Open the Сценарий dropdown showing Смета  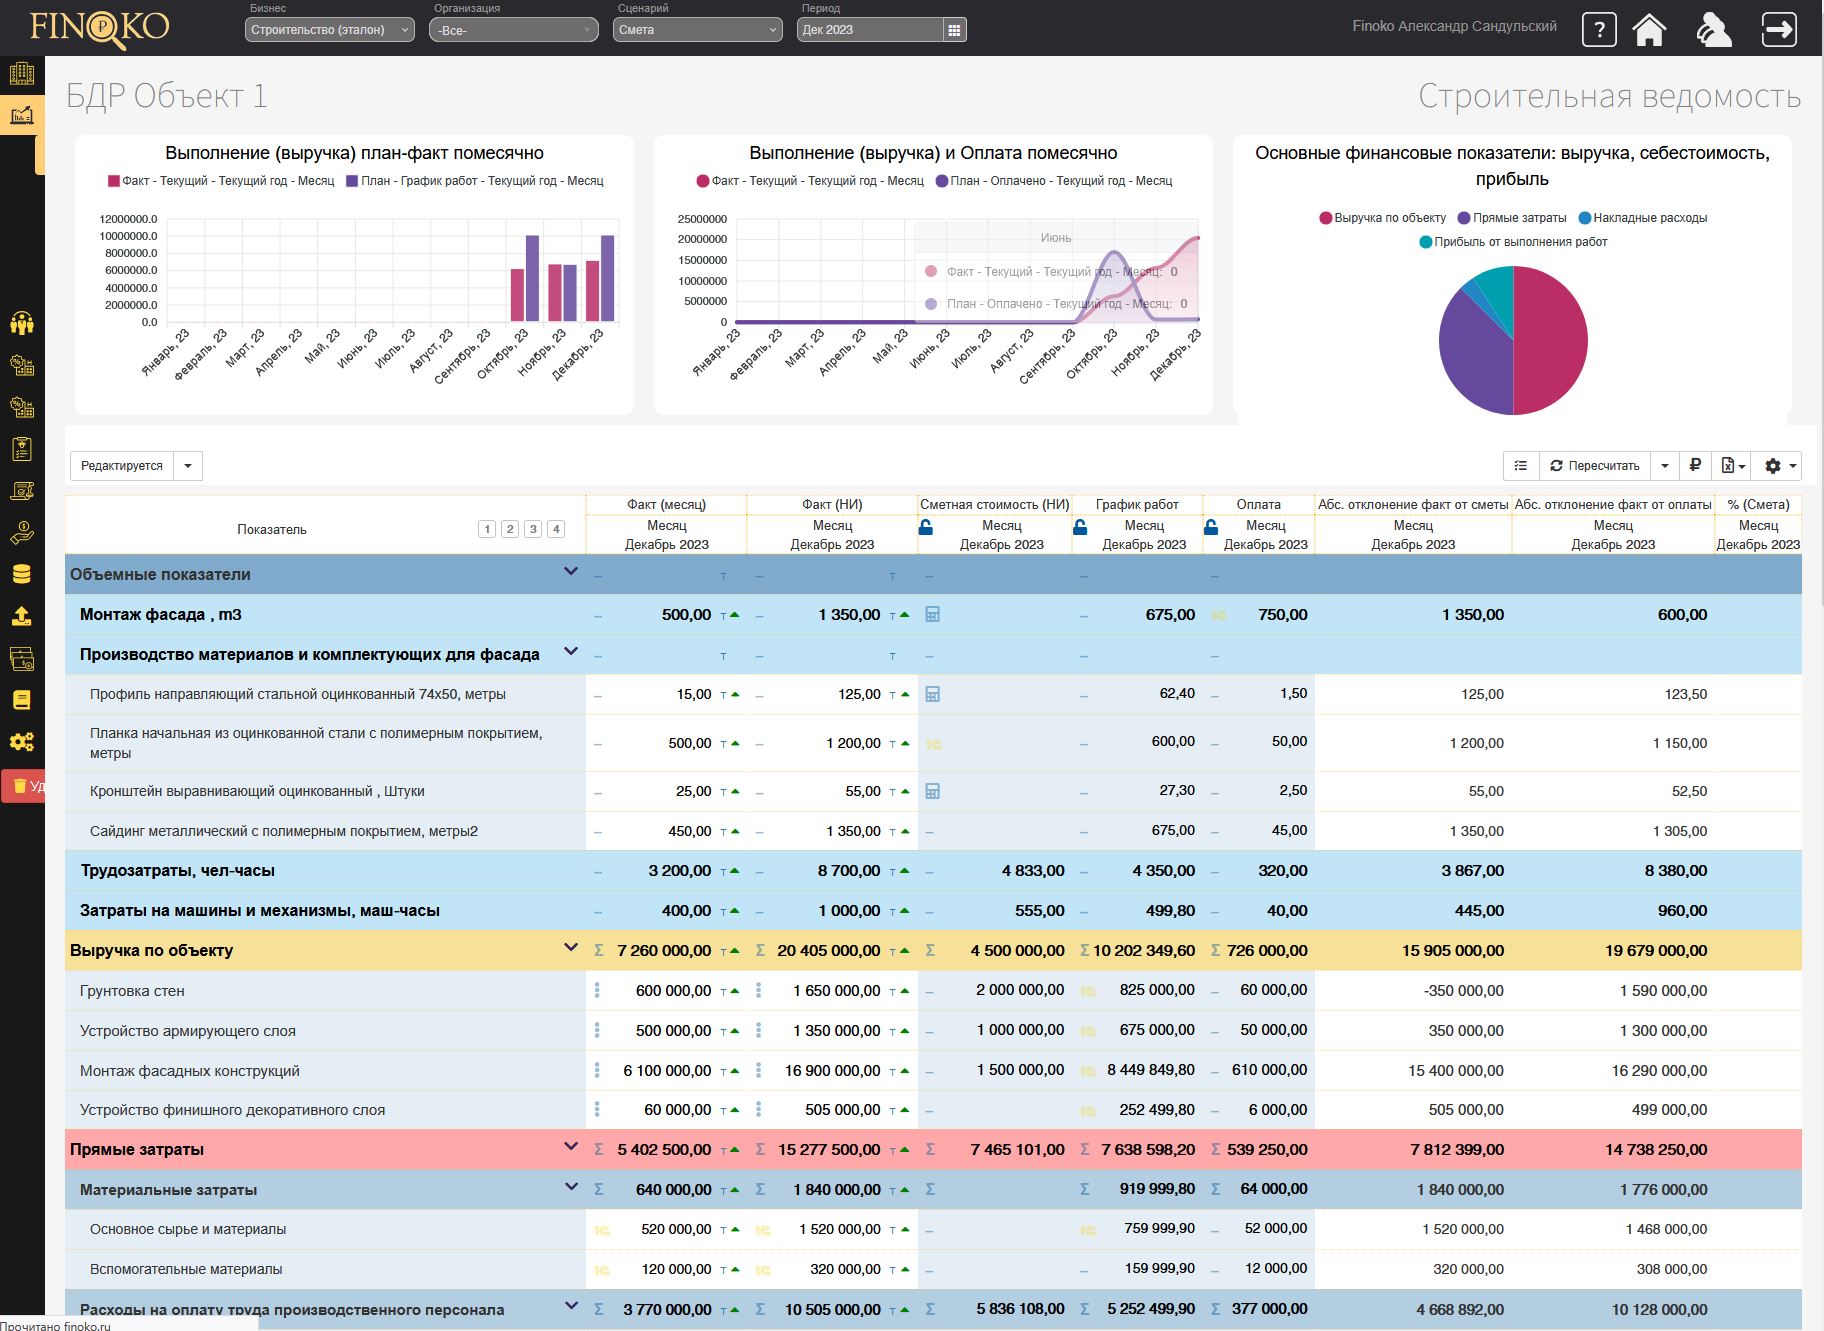click(x=696, y=30)
